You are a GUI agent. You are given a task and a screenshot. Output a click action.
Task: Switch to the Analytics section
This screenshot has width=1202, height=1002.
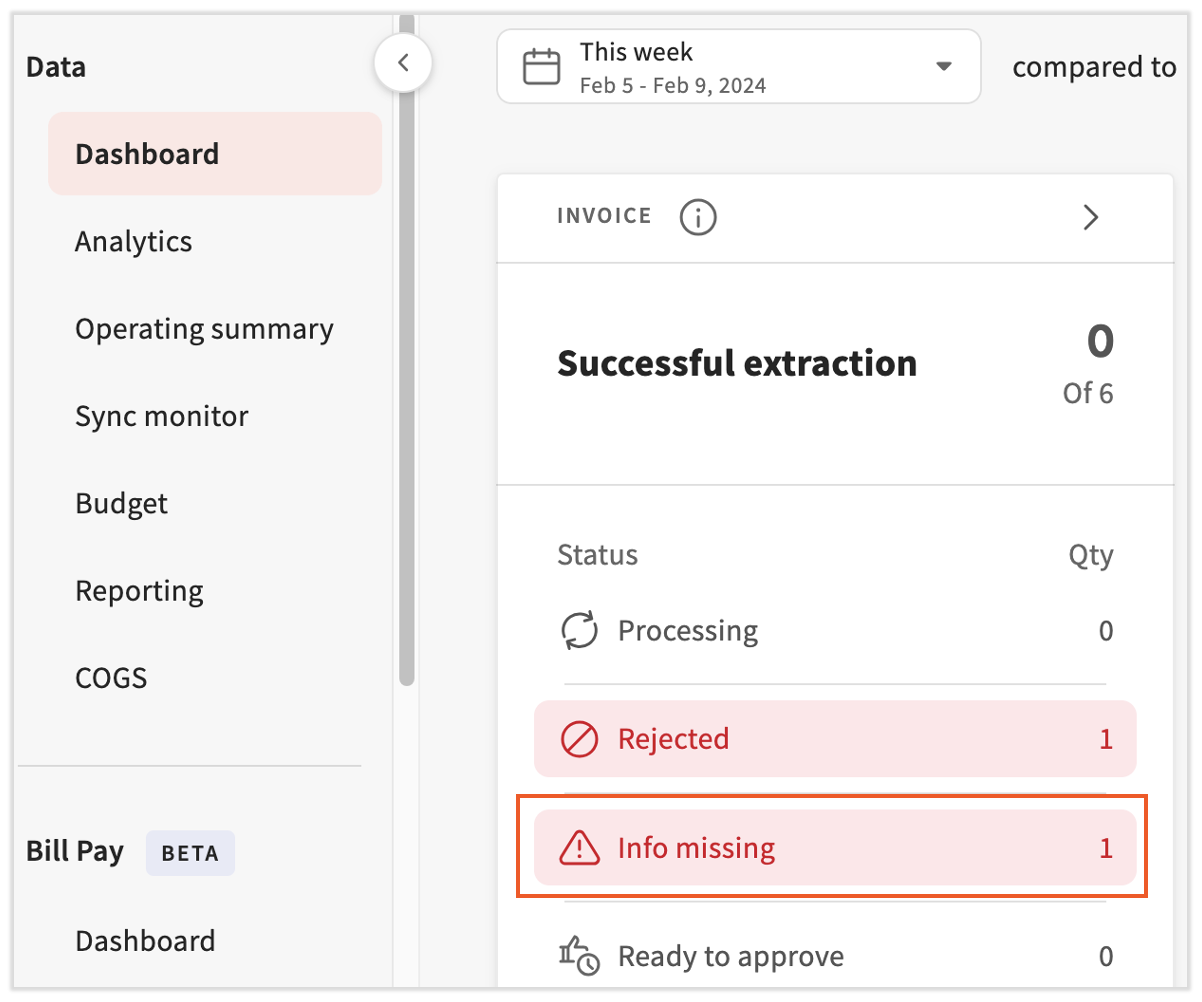pyautogui.click(x=133, y=241)
